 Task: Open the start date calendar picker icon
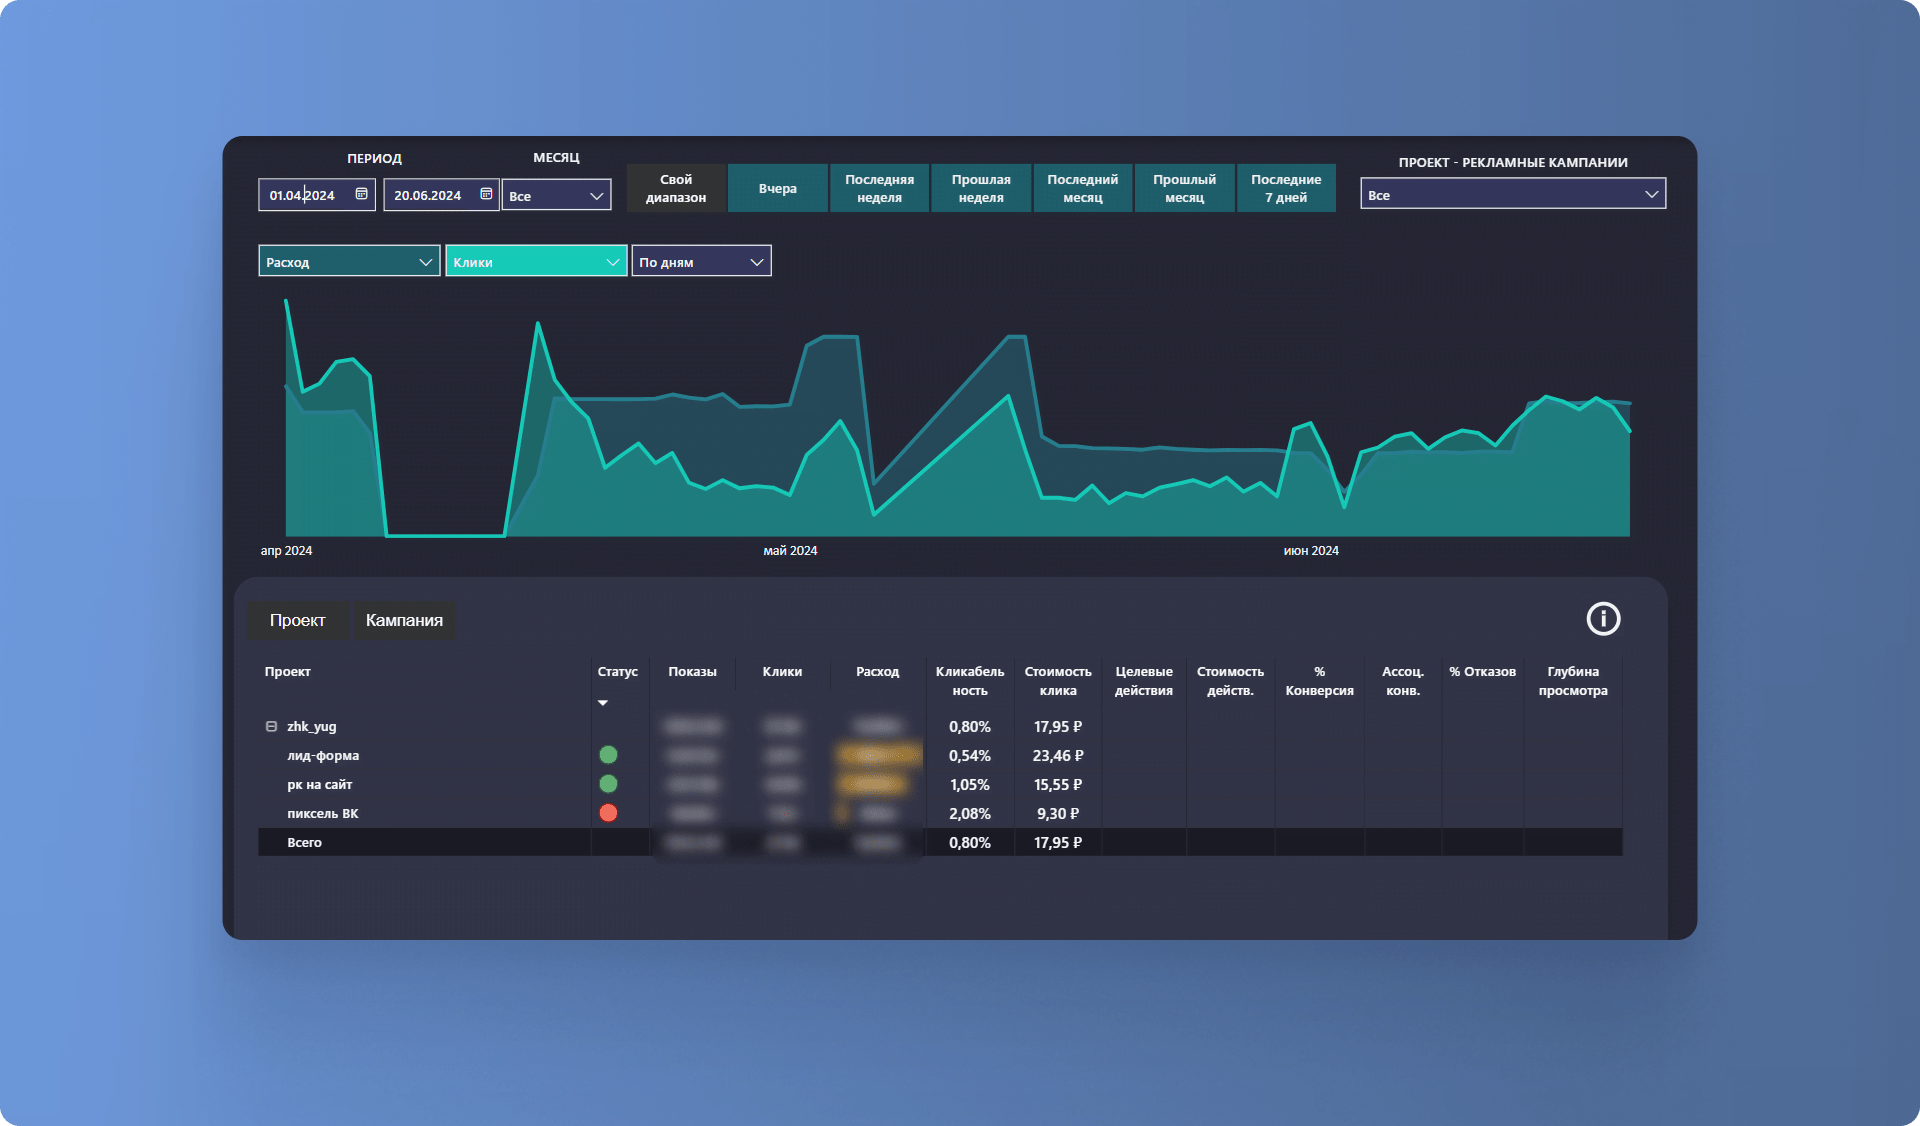pos(361,194)
